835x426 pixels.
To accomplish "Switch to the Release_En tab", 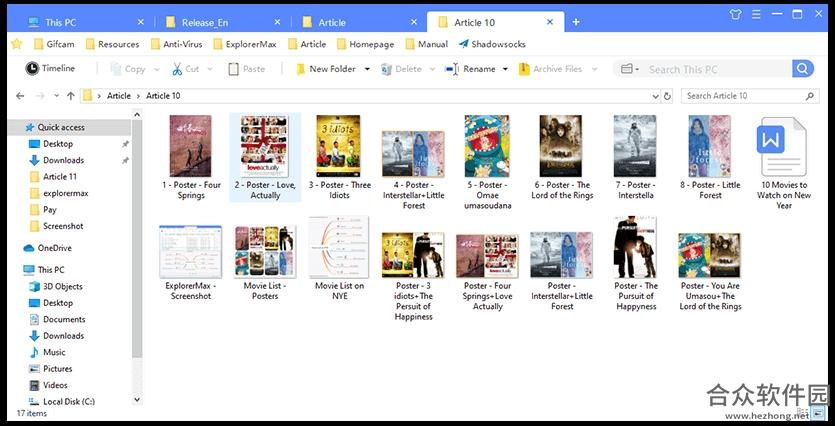I will [x=223, y=22].
